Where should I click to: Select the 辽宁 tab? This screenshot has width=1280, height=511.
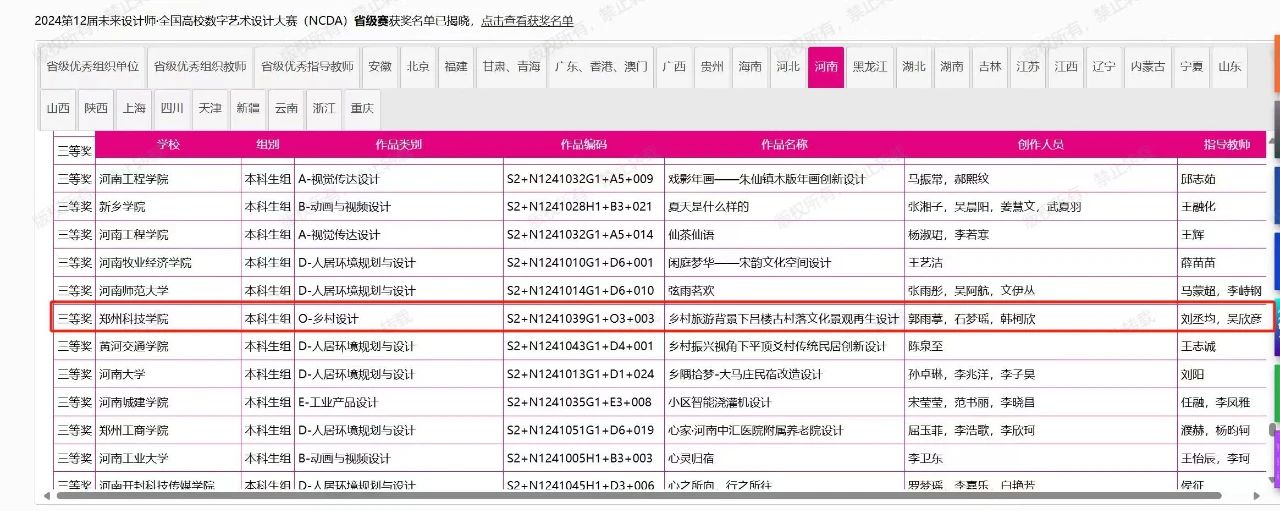(x=1104, y=67)
